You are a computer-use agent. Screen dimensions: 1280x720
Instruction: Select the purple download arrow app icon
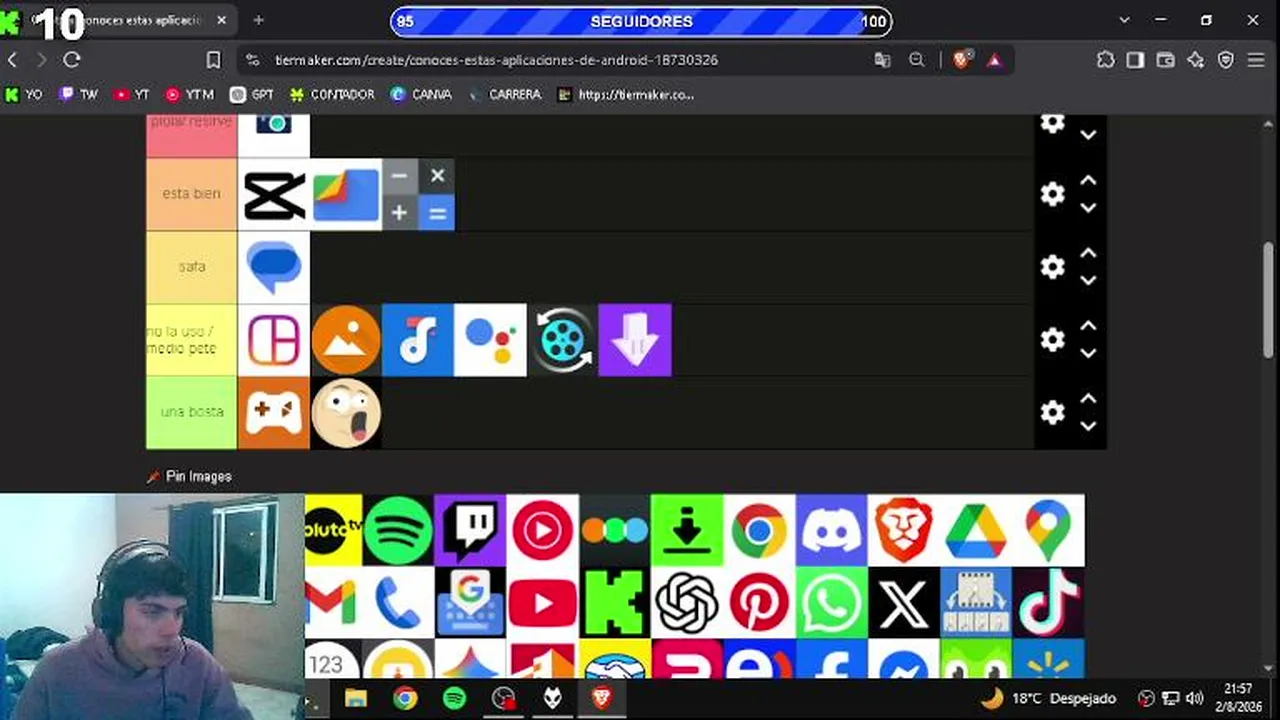point(635,340)
